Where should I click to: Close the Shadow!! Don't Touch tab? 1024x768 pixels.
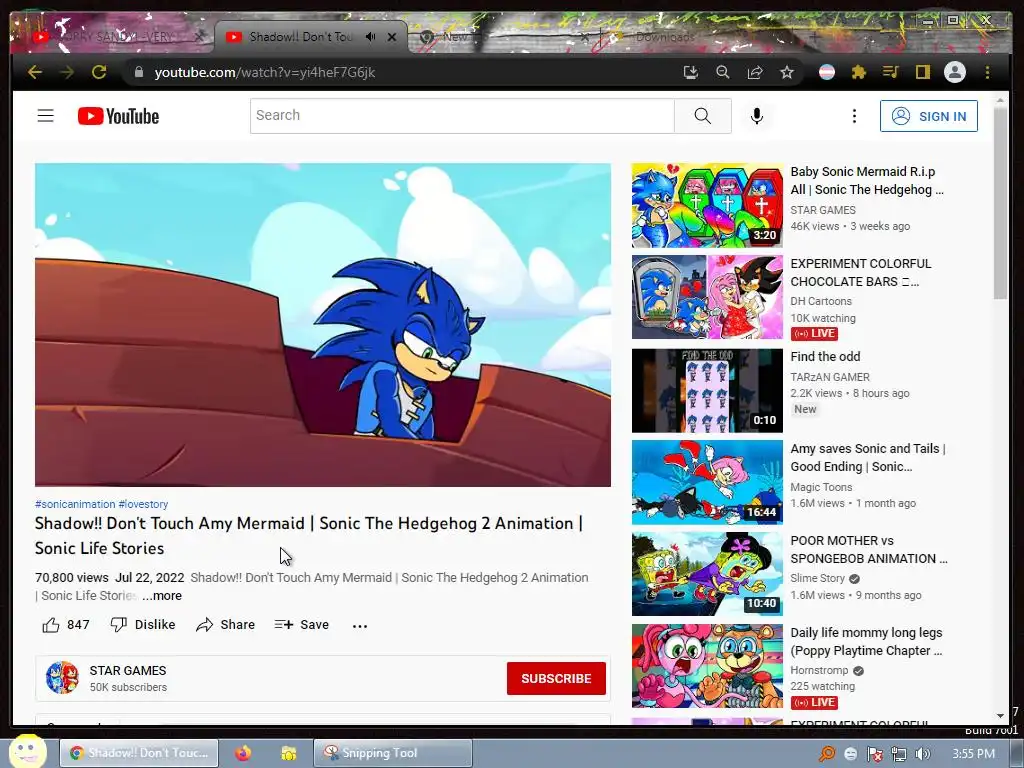point(392,37)
